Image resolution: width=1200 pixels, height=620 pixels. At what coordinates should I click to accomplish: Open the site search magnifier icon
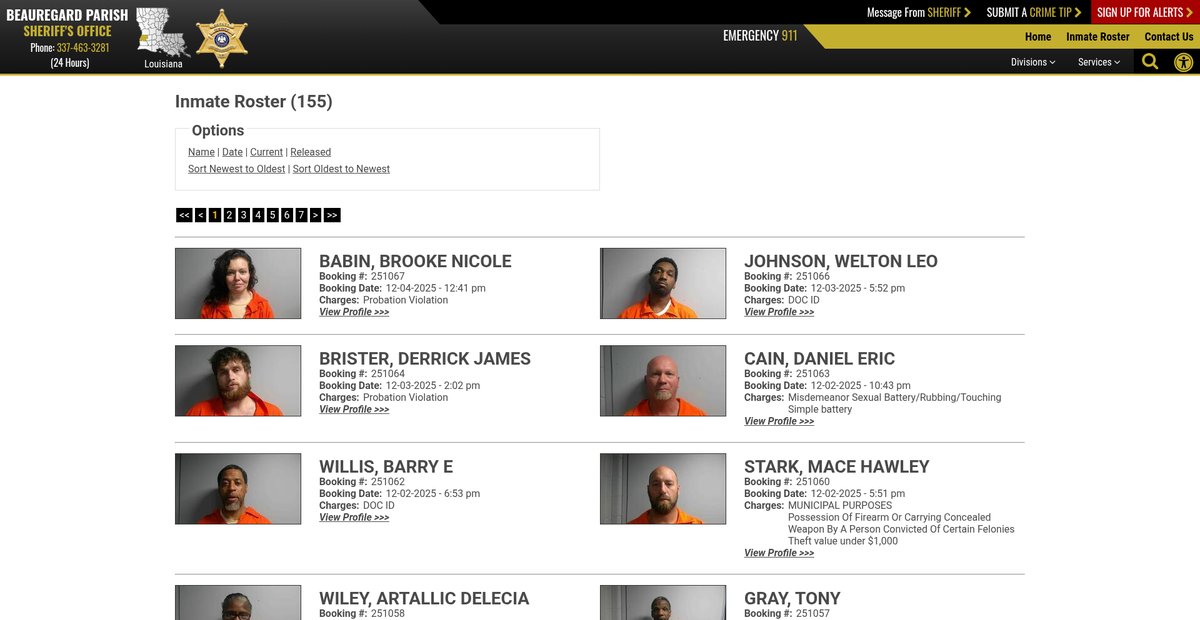click(x=1150, y=61)
